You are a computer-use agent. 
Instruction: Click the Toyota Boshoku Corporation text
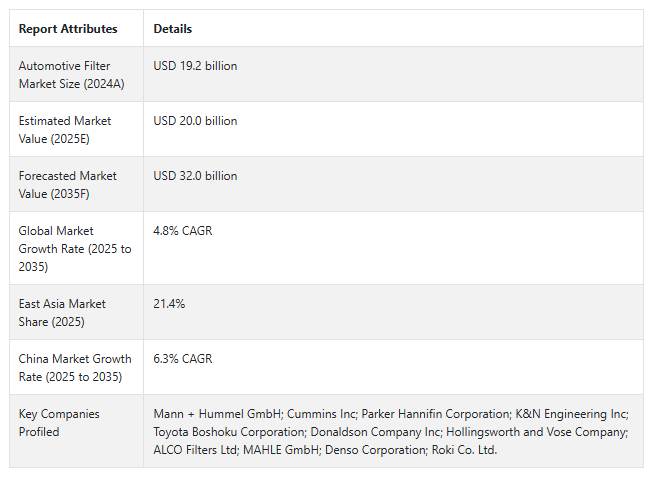coord(228,432)
